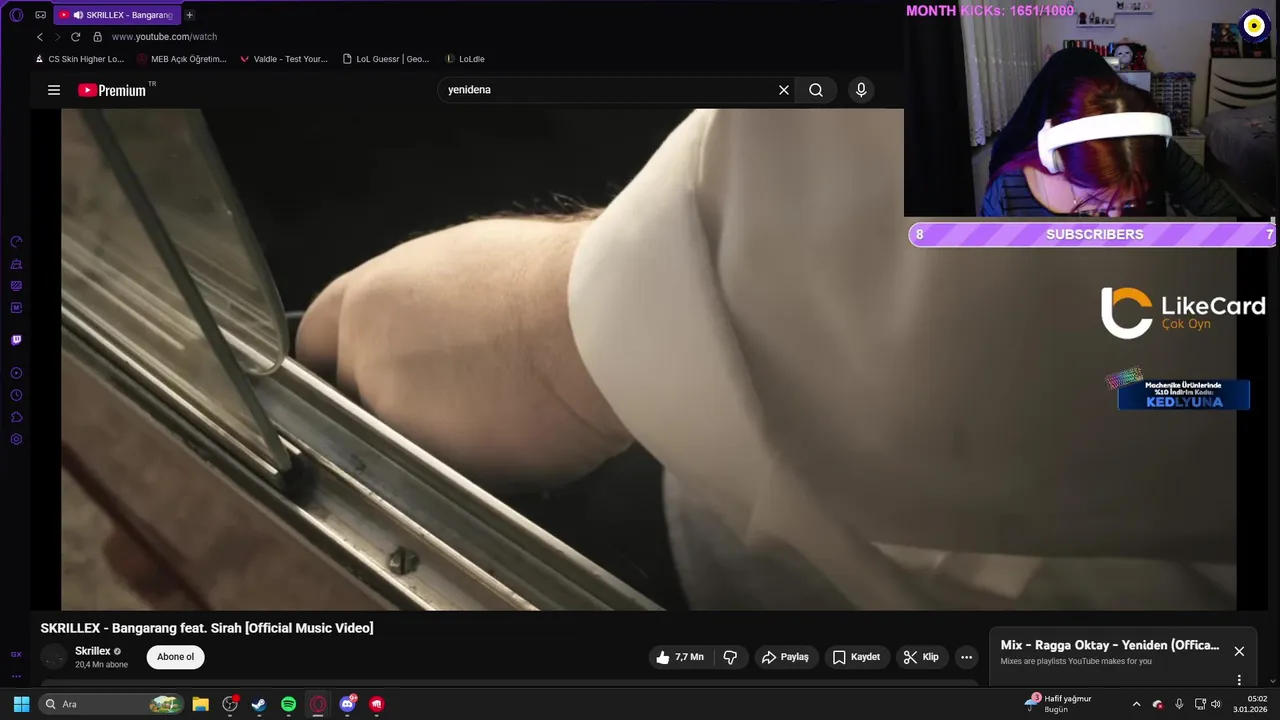Viewport: 1280px width, 720px height.
Task: Go forward in browser history
Action: tap(57, 37)
